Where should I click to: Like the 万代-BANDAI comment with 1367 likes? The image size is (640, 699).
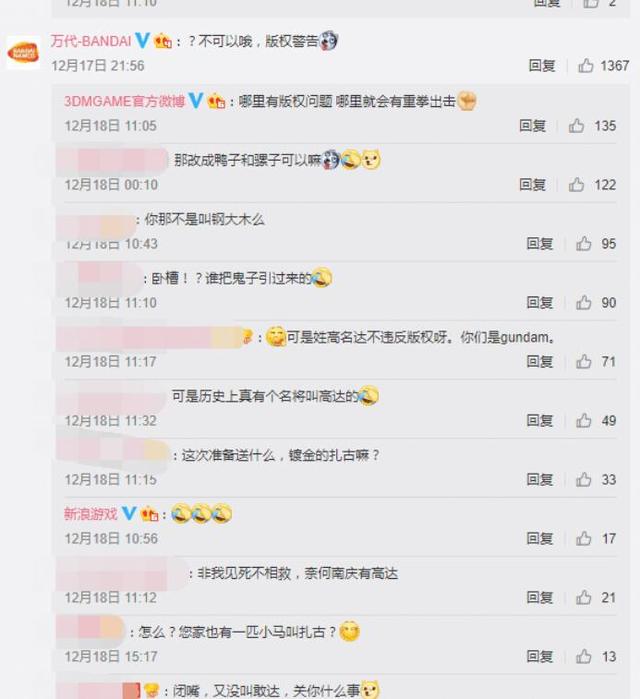tap(586, 66)
